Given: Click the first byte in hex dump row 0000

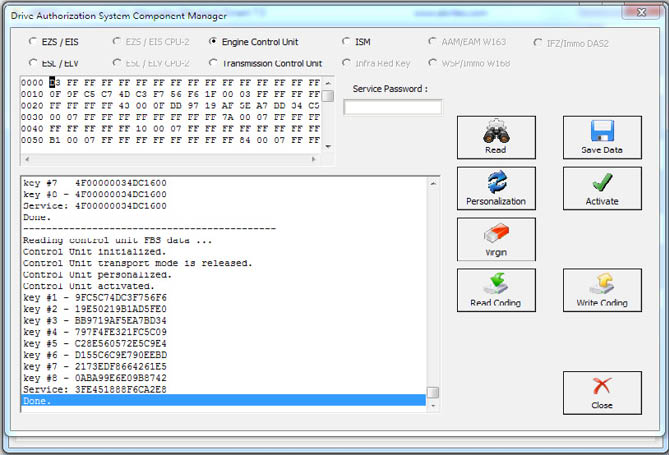Looking at the screenshot, I should (x=54, y=82).
